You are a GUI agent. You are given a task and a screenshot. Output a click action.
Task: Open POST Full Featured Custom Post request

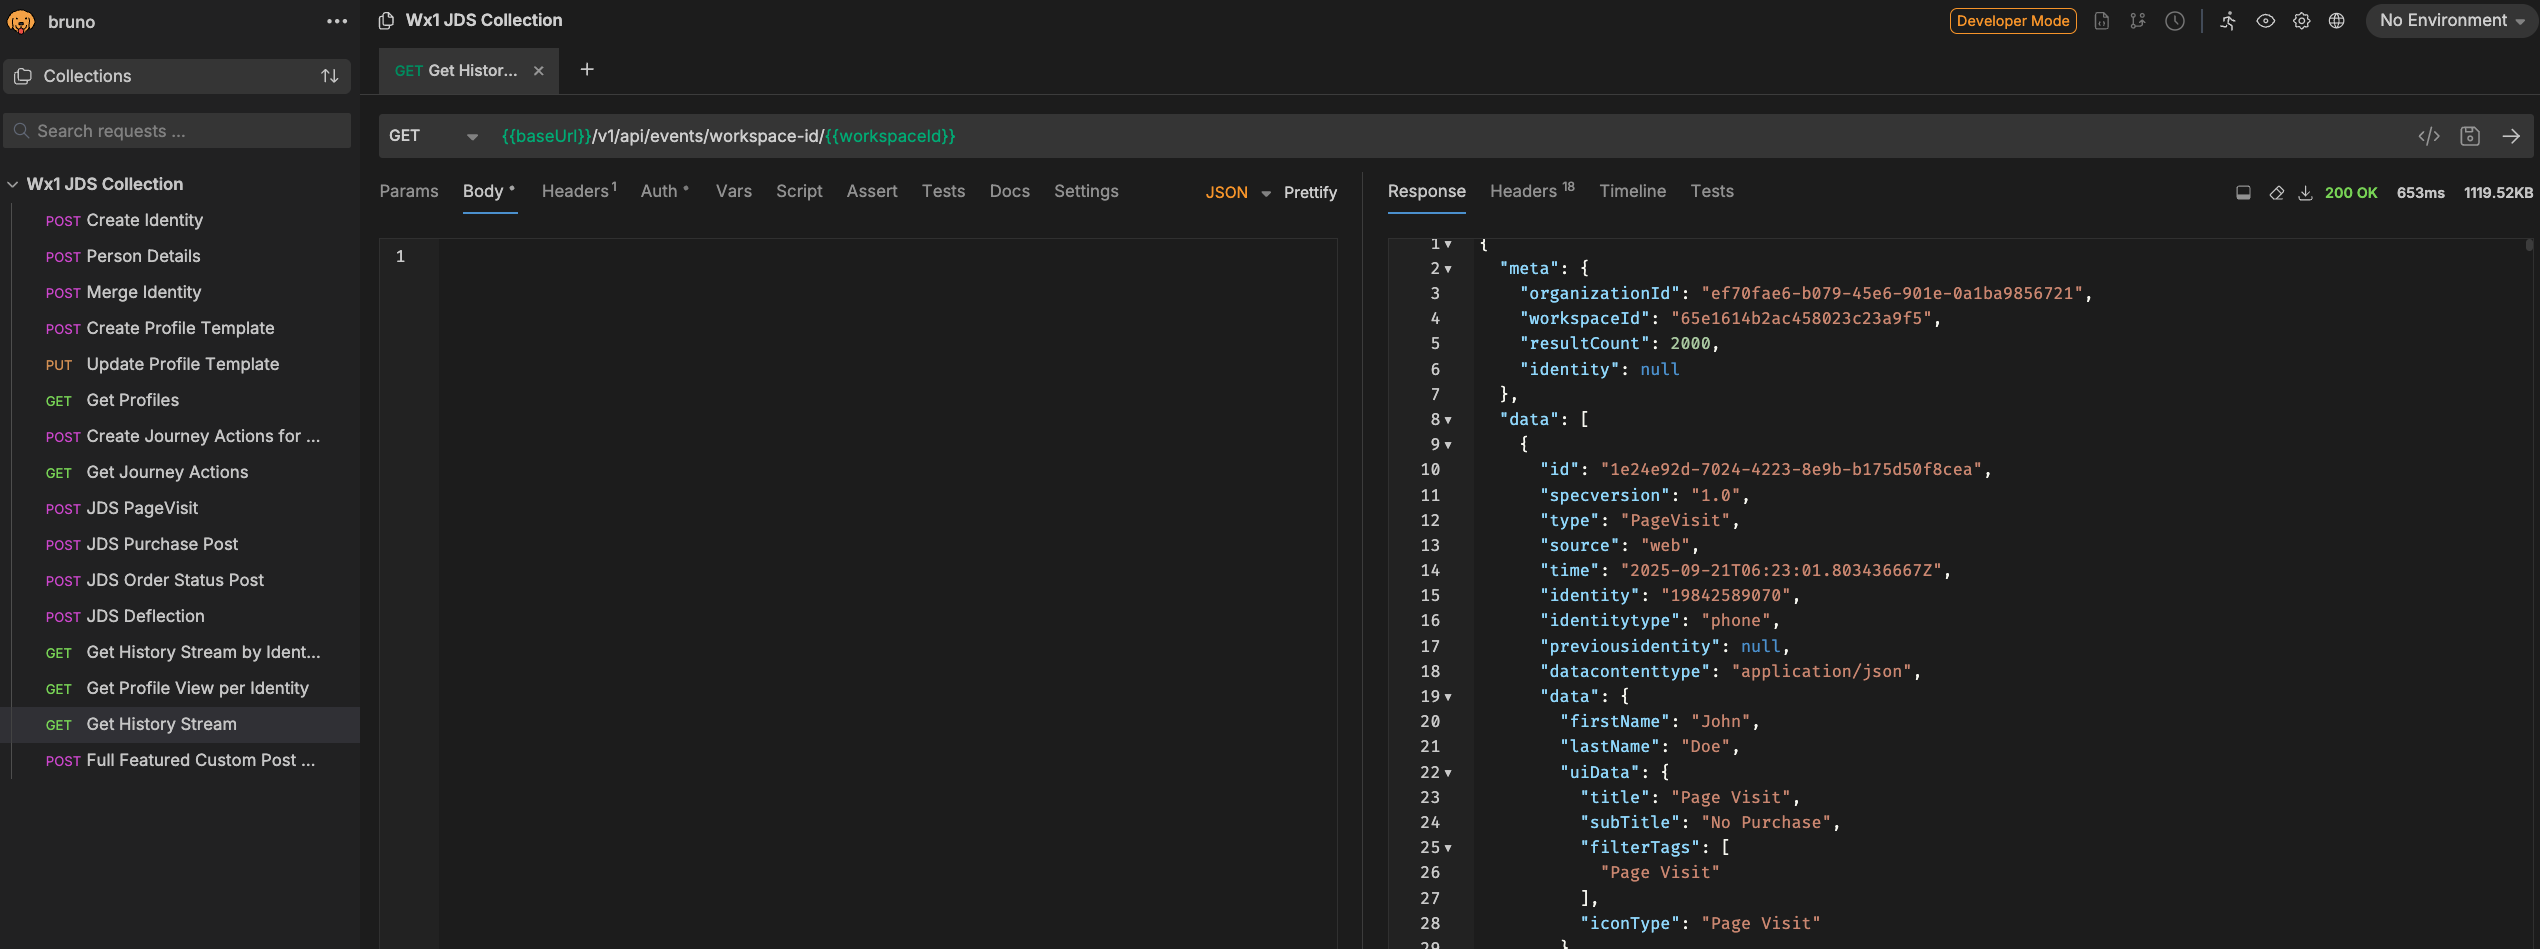coord(180,760)
